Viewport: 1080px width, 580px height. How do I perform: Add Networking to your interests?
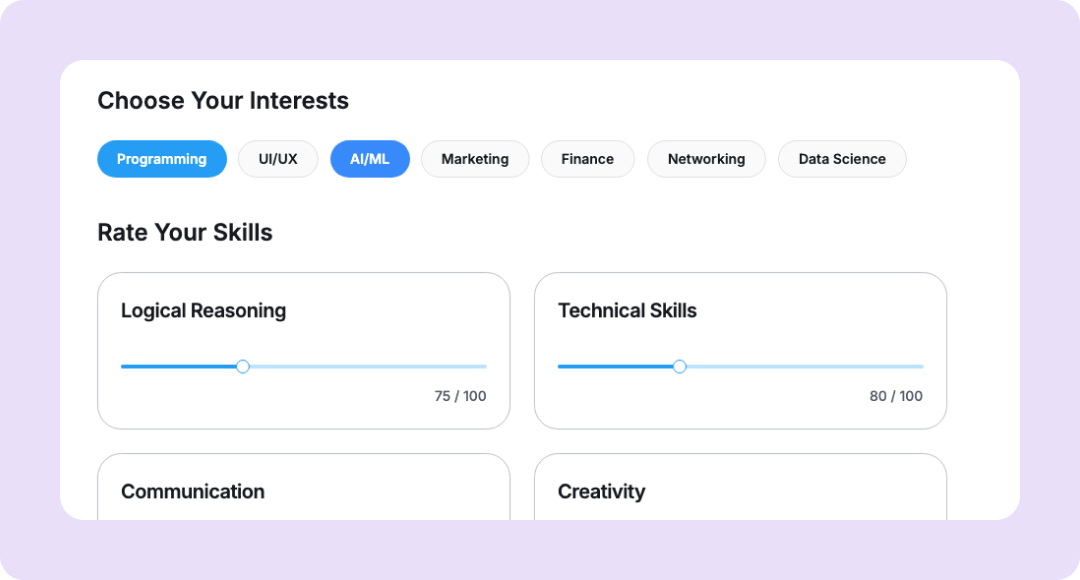tap(706, 159)
